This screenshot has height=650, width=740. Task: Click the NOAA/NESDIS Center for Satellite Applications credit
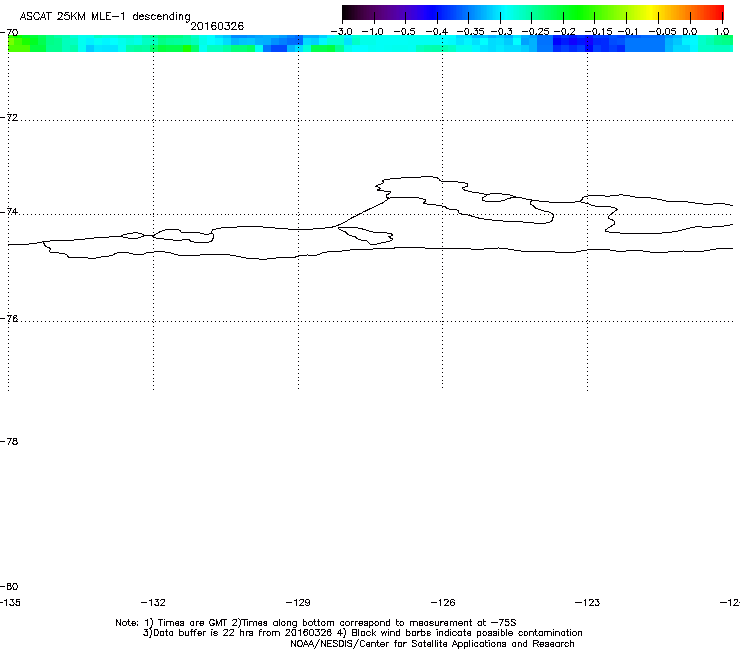432,644
